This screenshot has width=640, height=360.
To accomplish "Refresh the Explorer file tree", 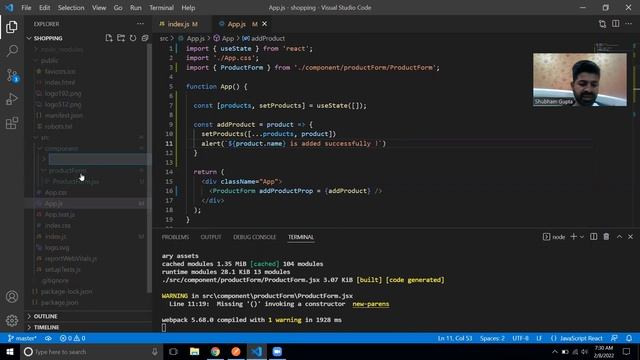I will 133,38.
